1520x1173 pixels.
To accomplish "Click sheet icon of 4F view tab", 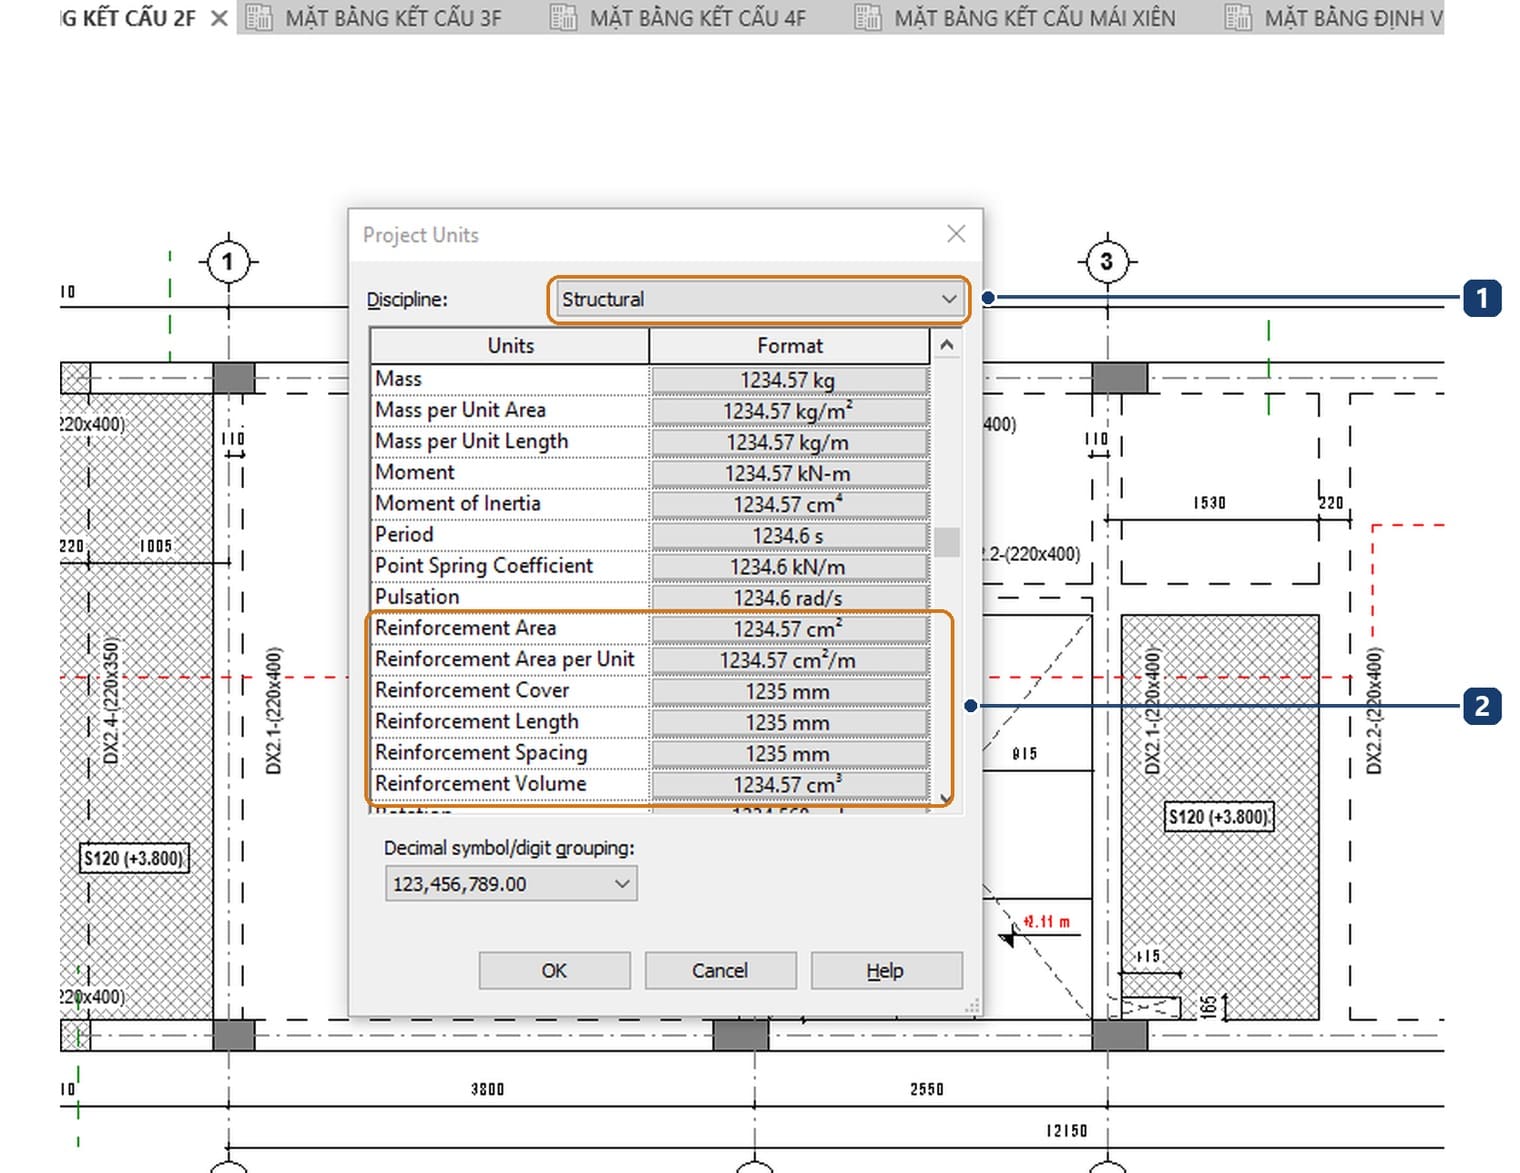I will point(563,18).
